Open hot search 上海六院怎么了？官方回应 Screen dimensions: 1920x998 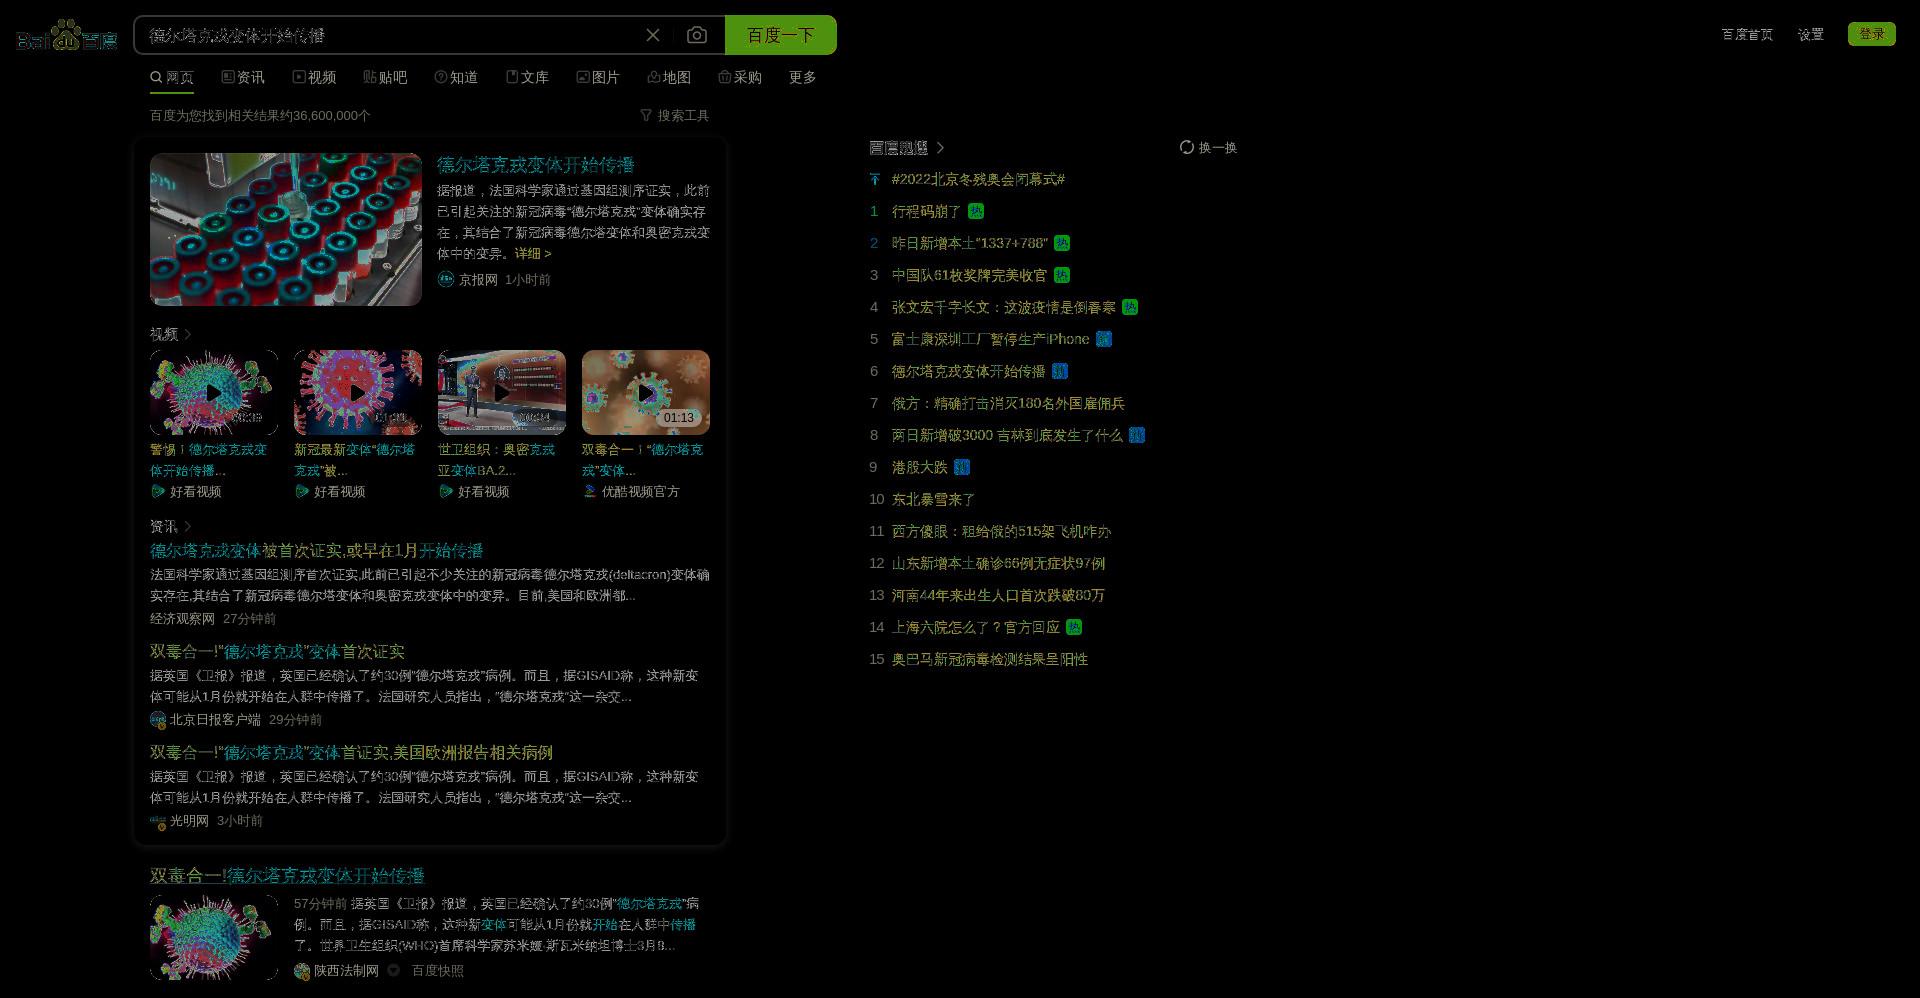(976, 627)
